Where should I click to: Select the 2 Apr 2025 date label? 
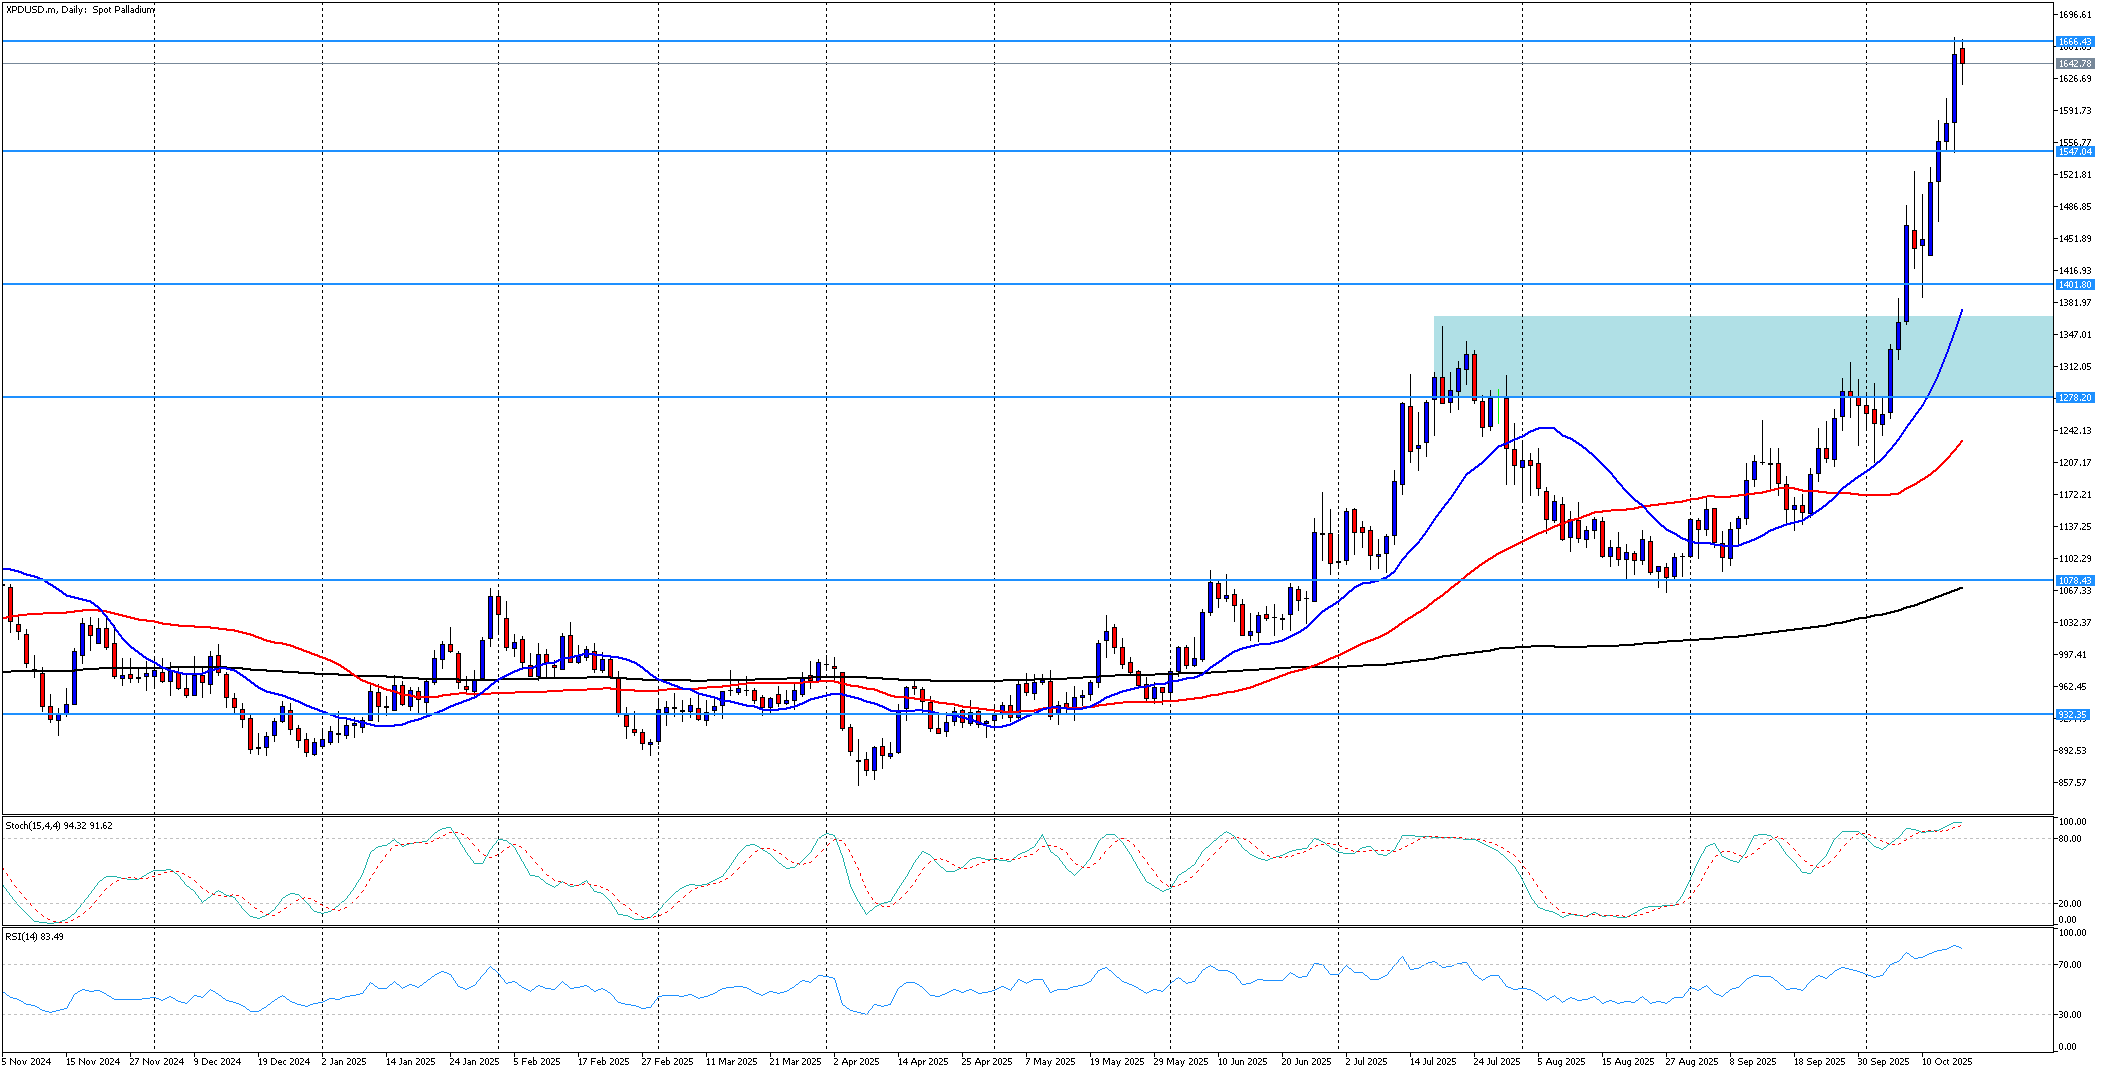(856, 1062)
